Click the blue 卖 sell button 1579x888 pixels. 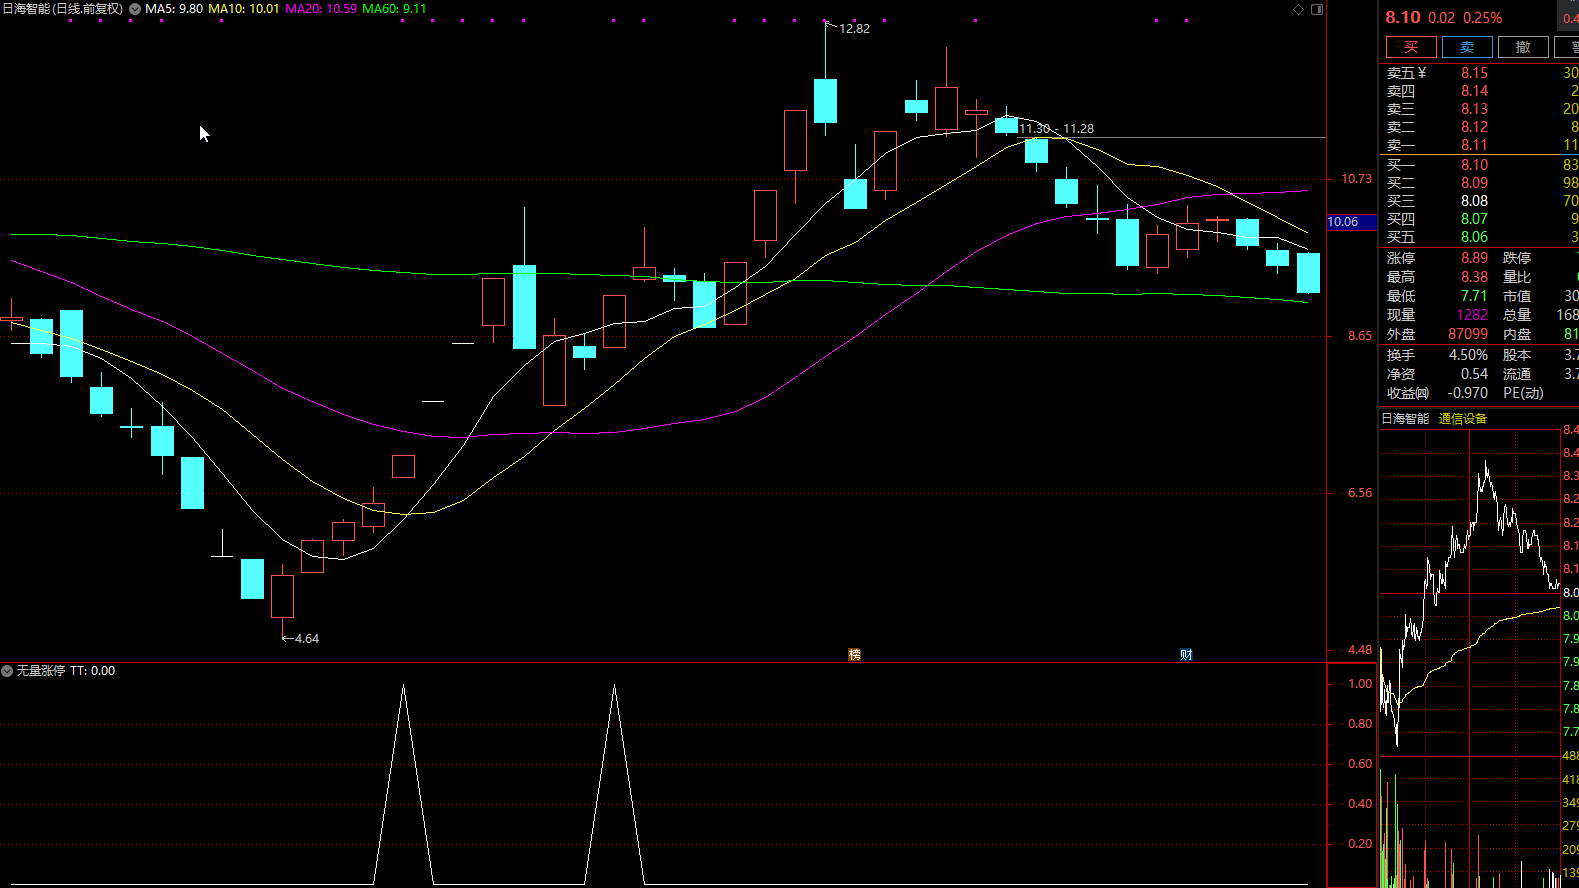click(x=1467, y=47)
